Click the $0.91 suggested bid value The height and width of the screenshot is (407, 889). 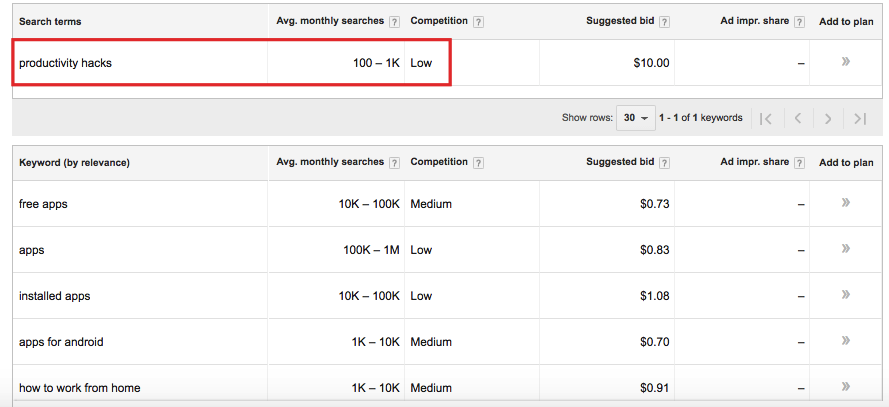655,388
